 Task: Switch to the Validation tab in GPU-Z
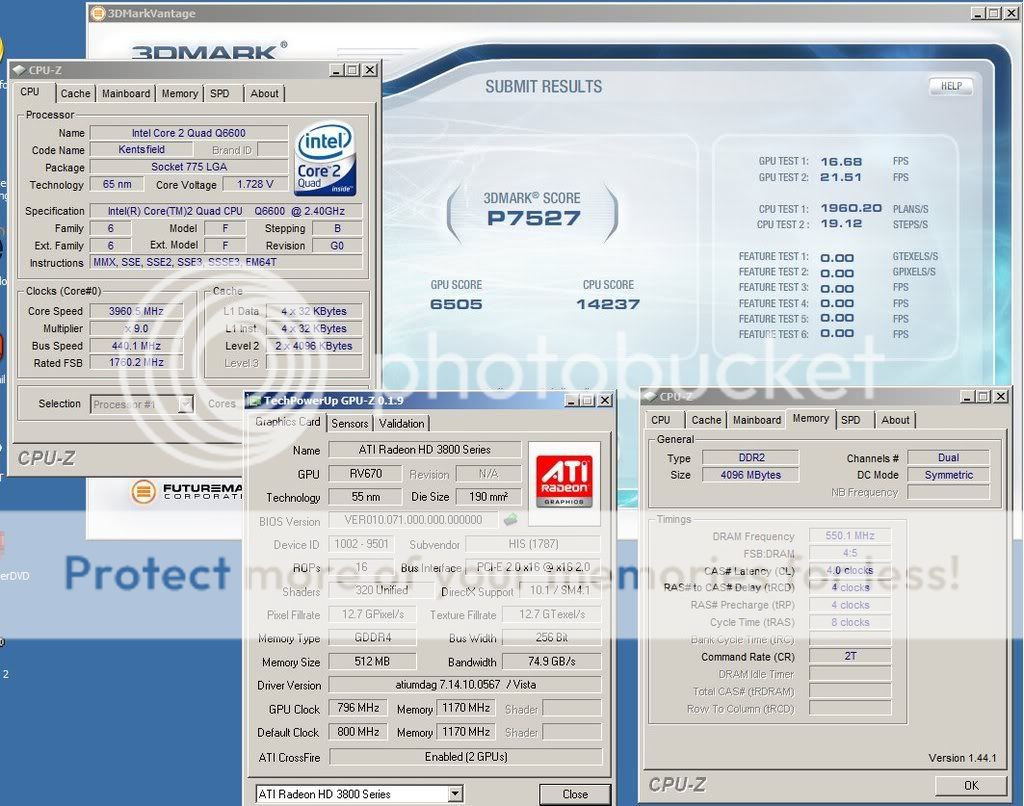click(402, 423)
